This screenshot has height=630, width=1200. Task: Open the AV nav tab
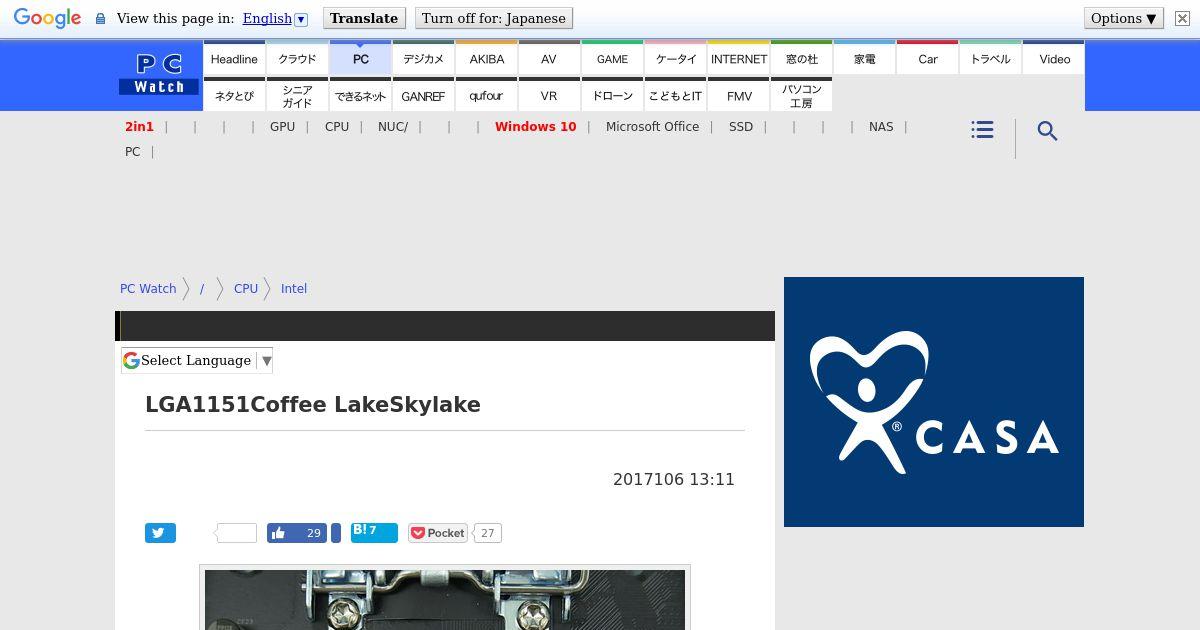tap(549, 58)
